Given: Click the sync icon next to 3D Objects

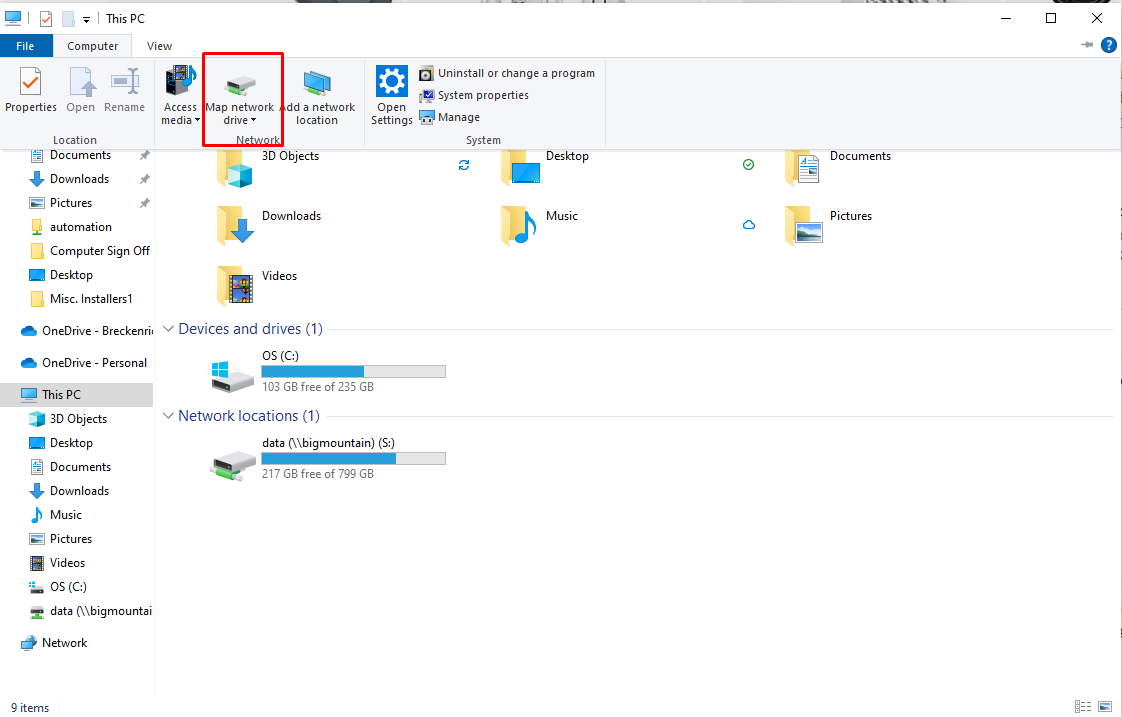Looking at the screenshot, I should 463,164.
